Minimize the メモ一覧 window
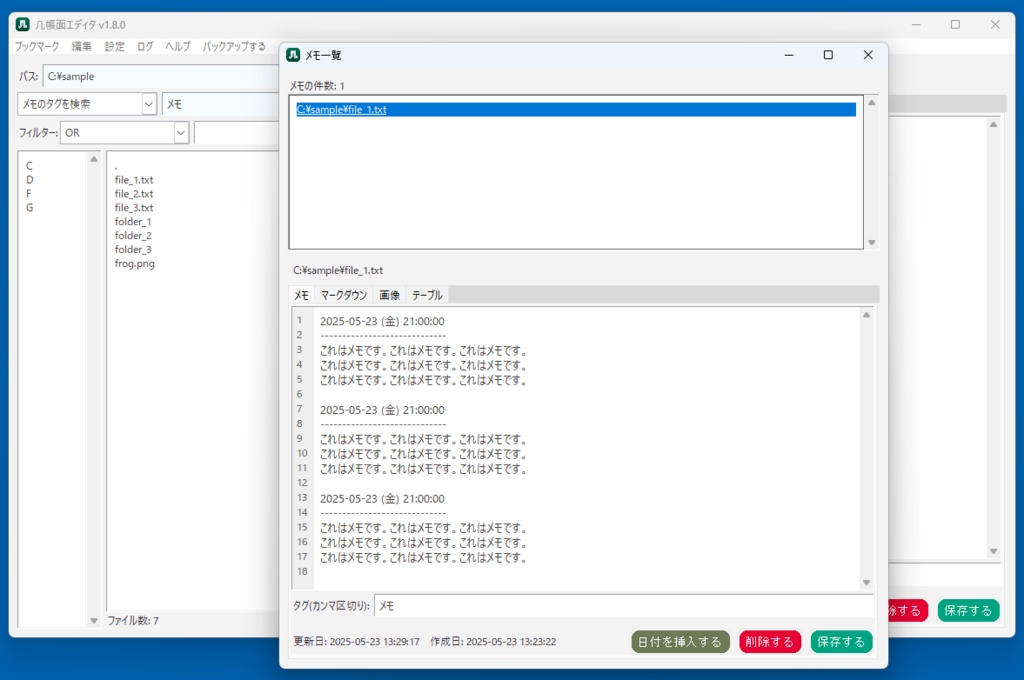 pyautogui.click(x=789, y=55)
